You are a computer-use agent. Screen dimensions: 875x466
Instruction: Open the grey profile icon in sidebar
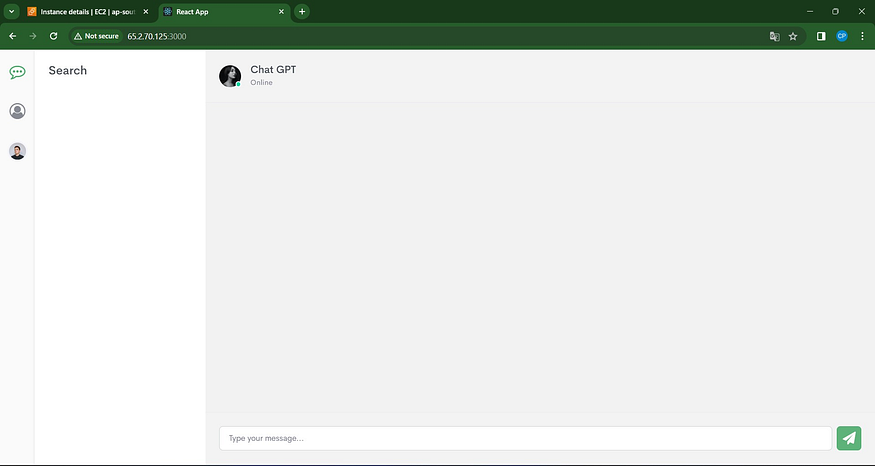(x=17, y=111)
